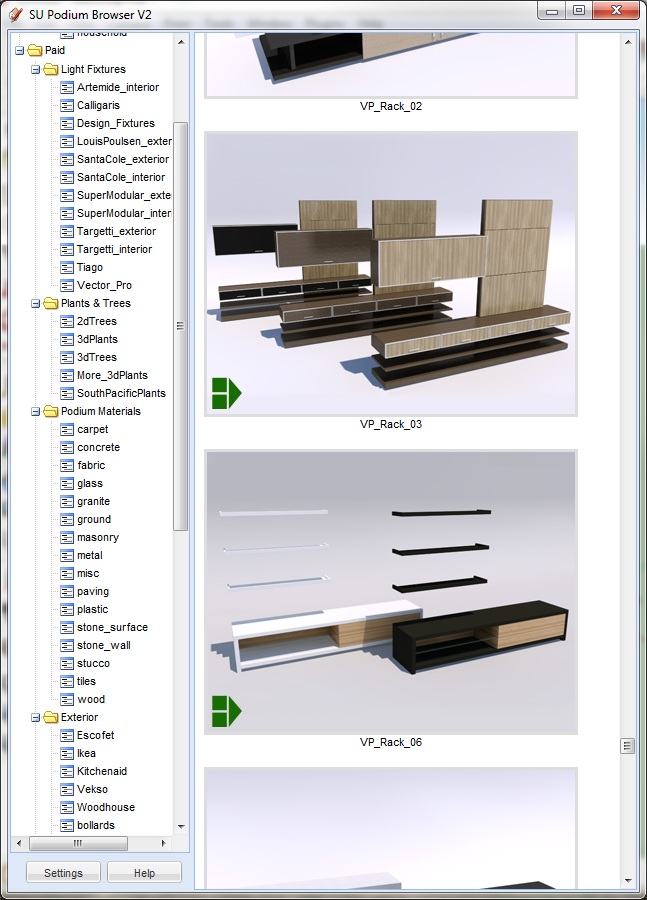Collapse the Exterior folder expander
Image resolution: width=647 pixels, height=900 pixels.
[35, 717]
